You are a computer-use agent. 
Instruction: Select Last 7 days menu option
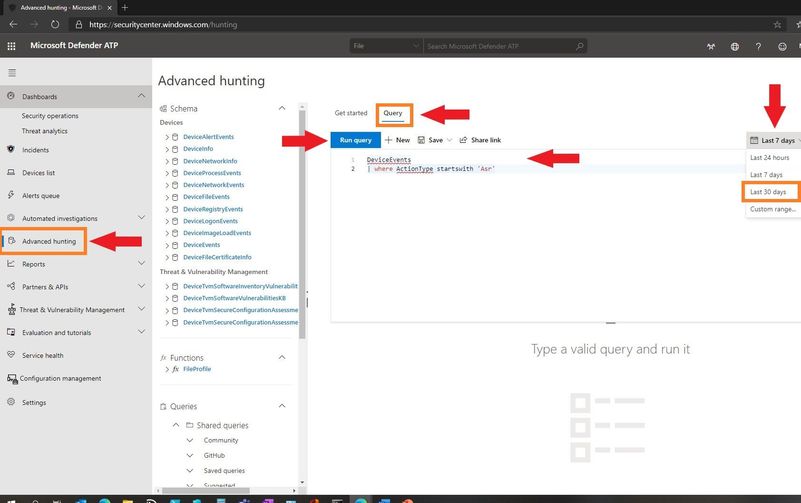(766, 175)
